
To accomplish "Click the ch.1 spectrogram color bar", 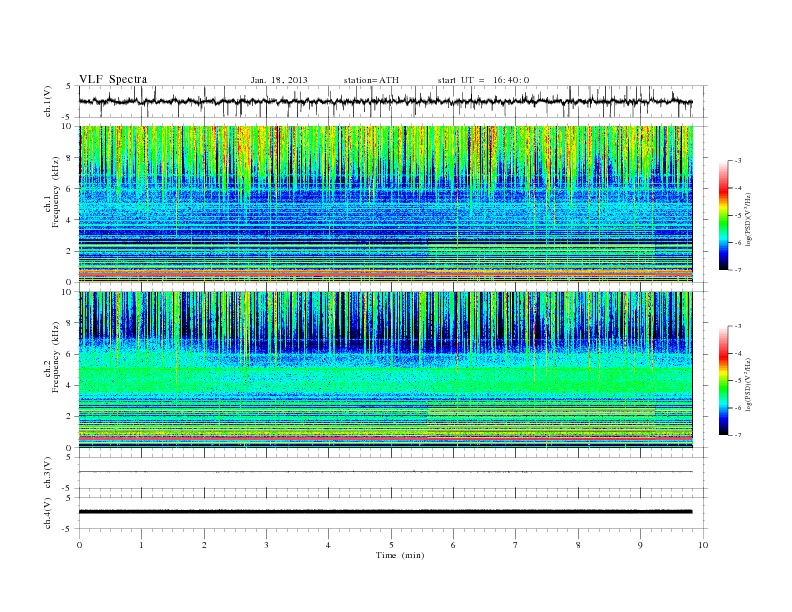I will click(x=723, y=216).
